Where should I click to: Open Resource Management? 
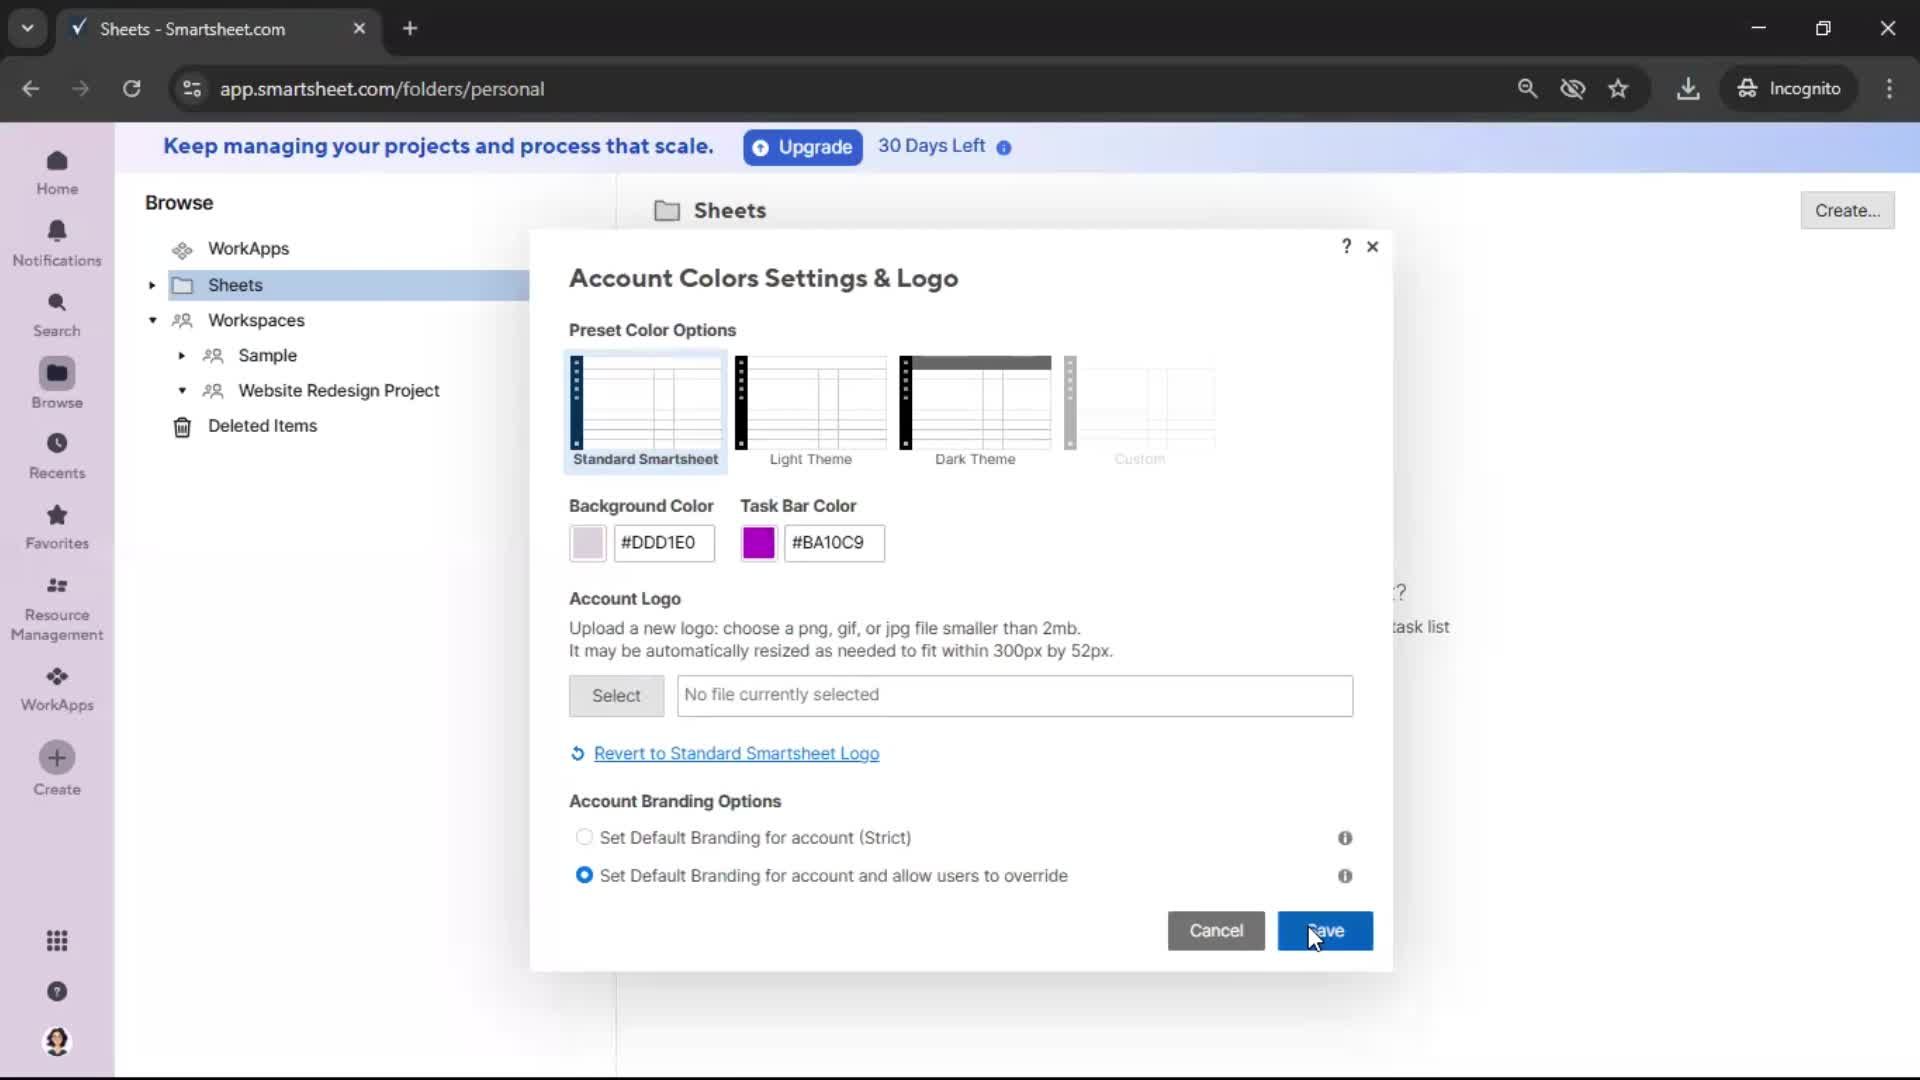57,606
